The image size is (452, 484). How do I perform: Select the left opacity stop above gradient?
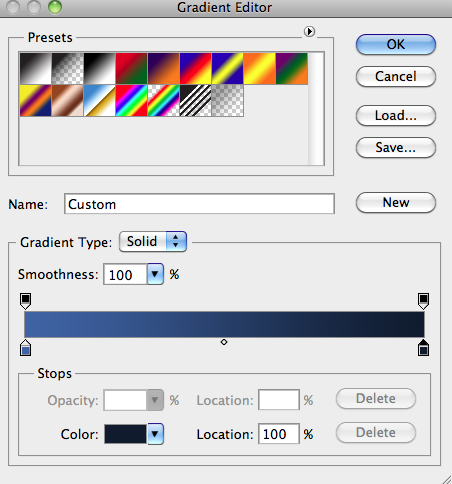point(26,301)
